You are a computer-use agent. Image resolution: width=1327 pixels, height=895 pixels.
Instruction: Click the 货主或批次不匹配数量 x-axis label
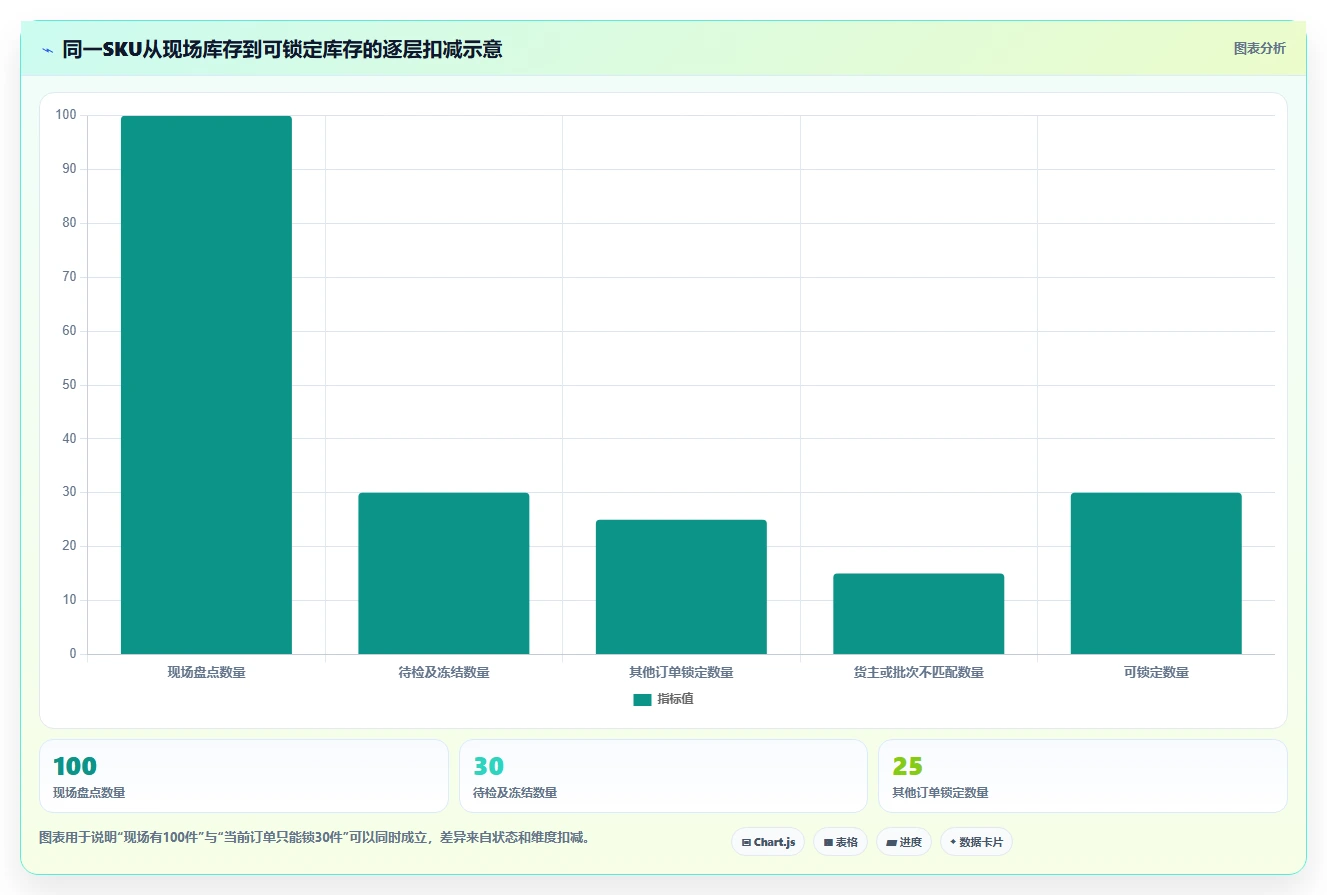coord(919,673)
